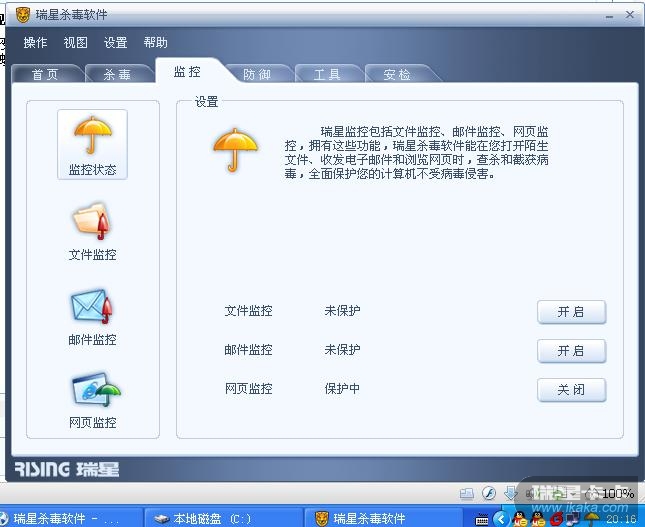
Task: Switch to the 防御 tab
Action: point(257,74)
